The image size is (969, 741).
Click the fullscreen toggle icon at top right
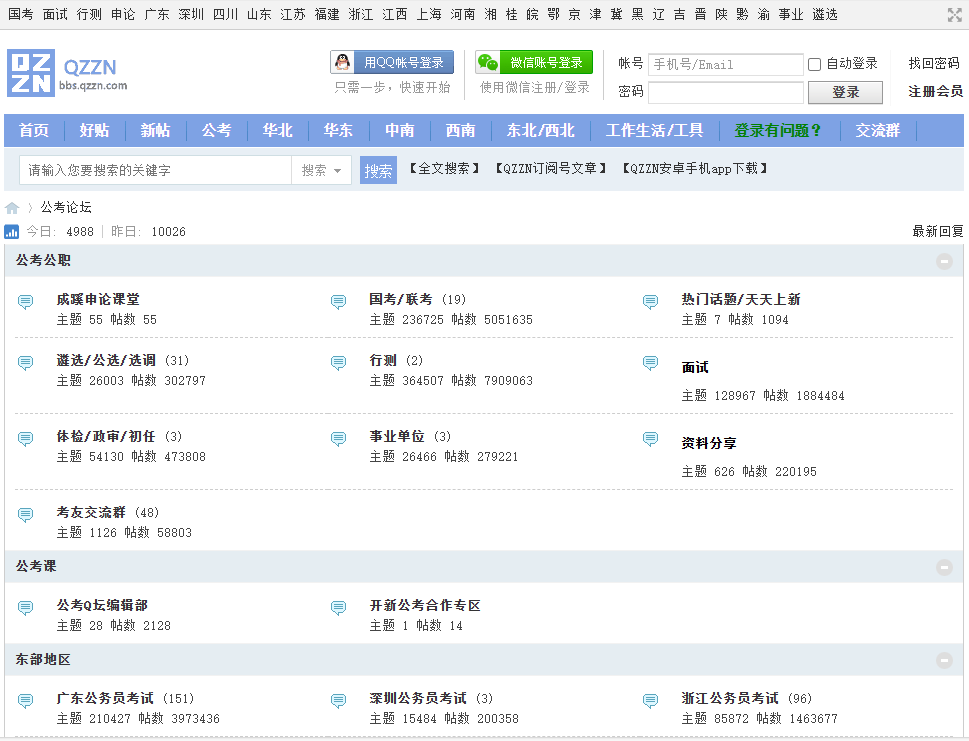point(955,14)
